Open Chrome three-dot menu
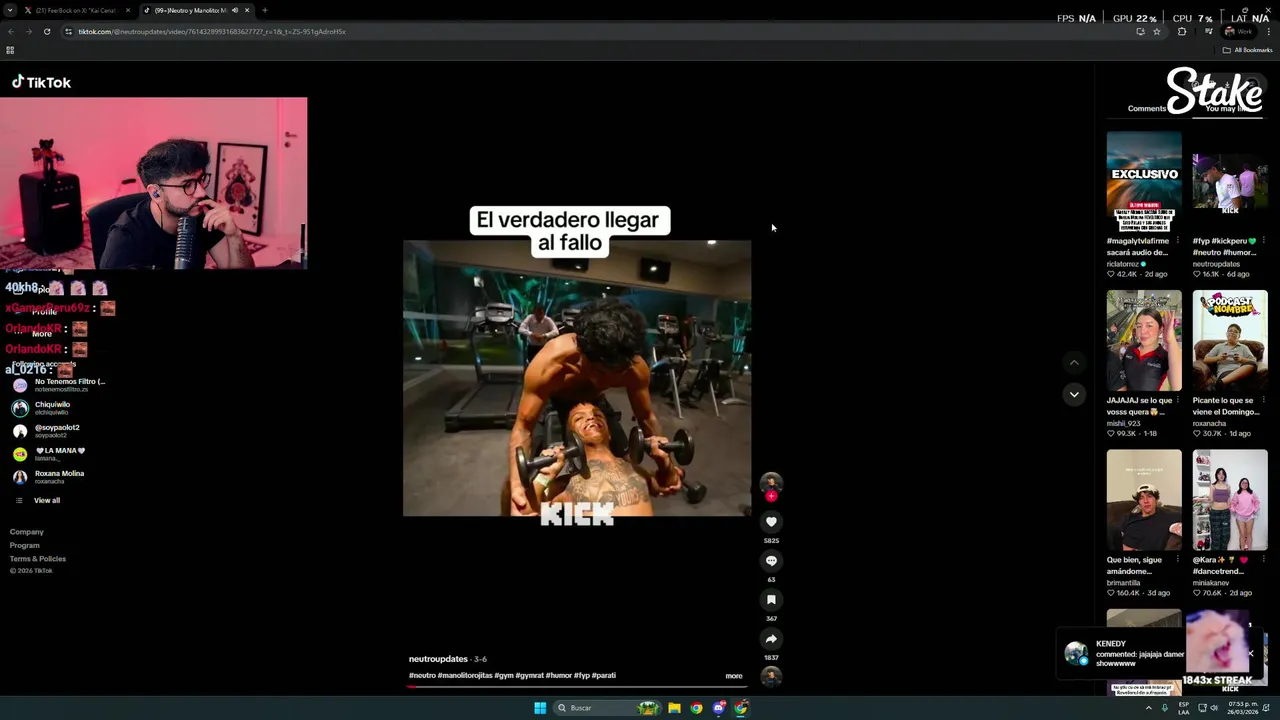 [x=1268, y=31]
